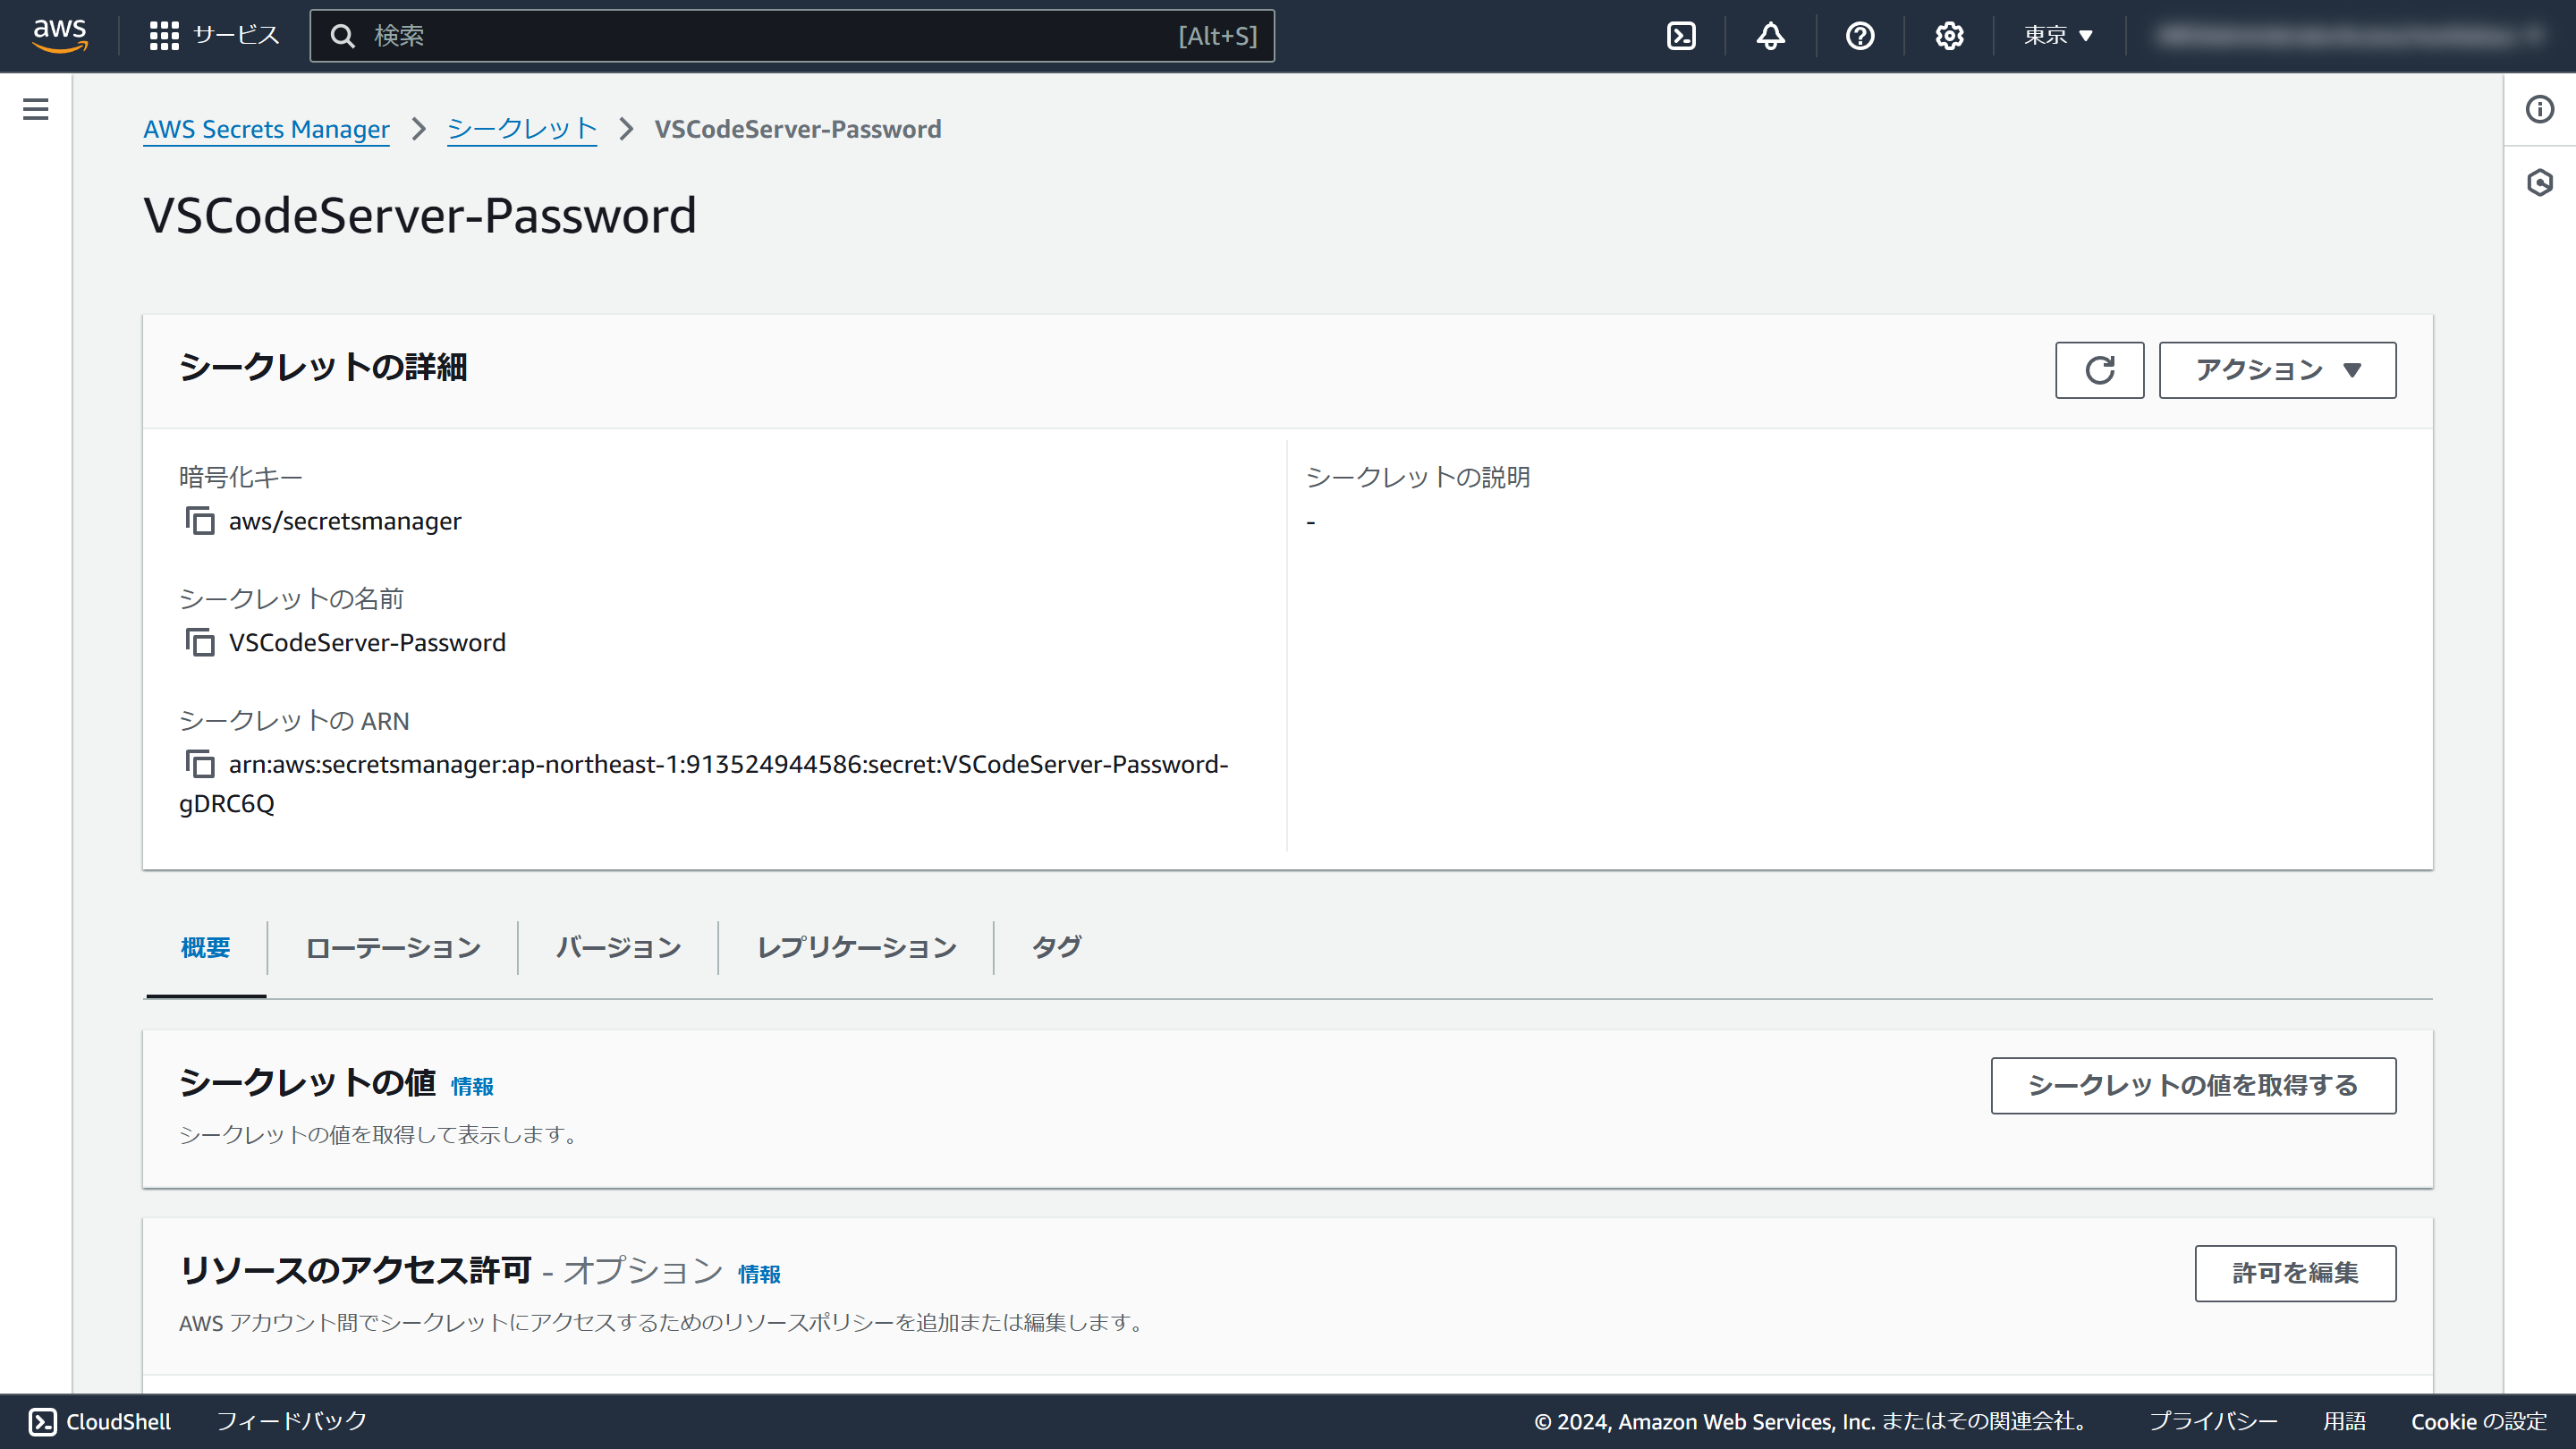Copy the secret name VSCodeServer-Password
Viewport: 2576px width, 1449px height.
(200, 642)
